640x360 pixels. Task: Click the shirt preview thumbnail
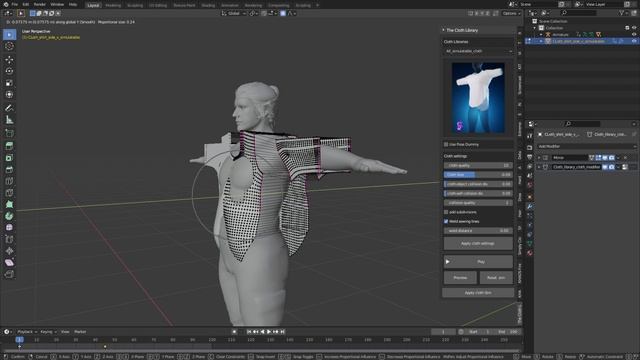click(478, 98)
